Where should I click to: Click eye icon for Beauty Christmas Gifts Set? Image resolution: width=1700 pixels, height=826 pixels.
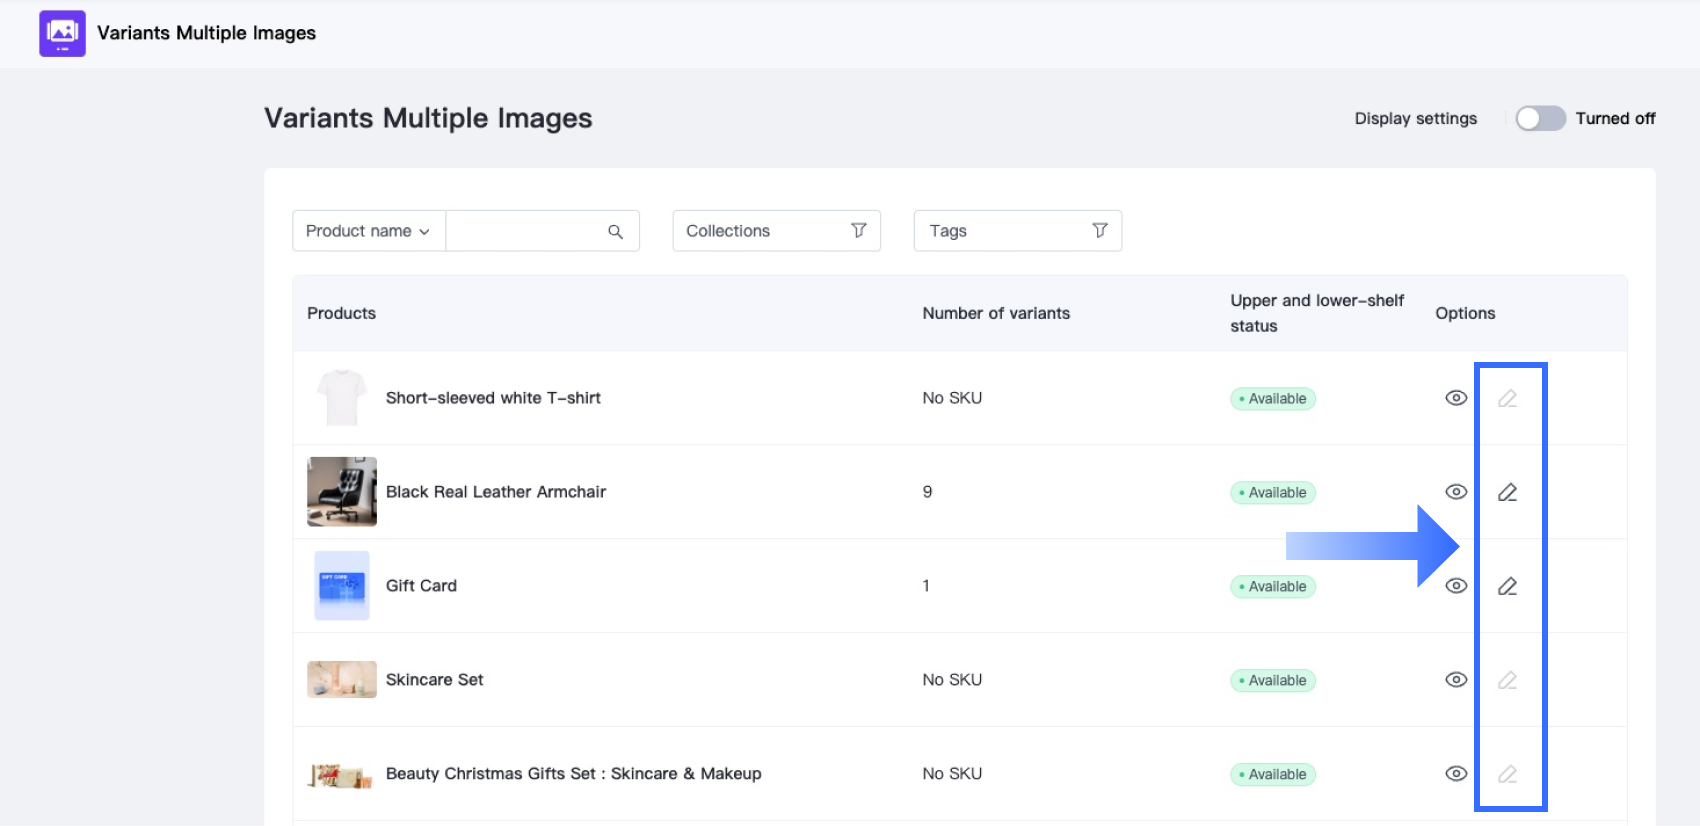point(1456,774)
